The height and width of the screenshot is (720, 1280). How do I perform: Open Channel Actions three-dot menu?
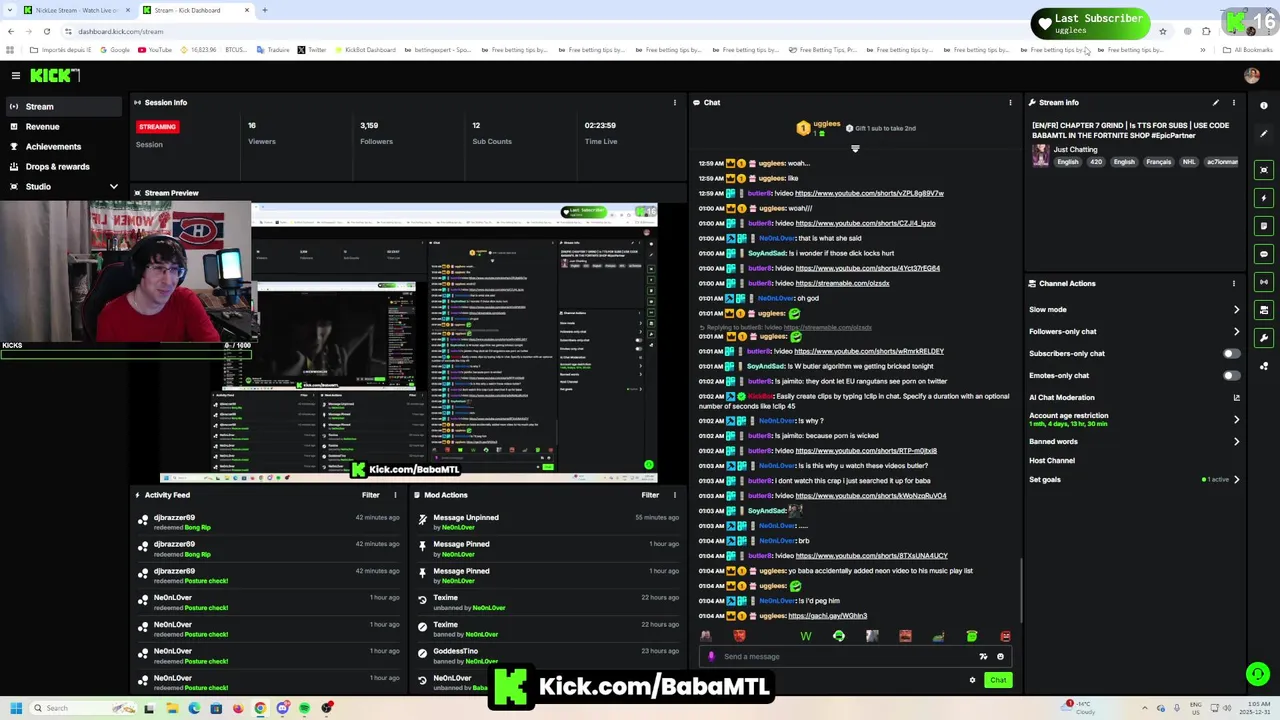click(x=1233, y=283)
